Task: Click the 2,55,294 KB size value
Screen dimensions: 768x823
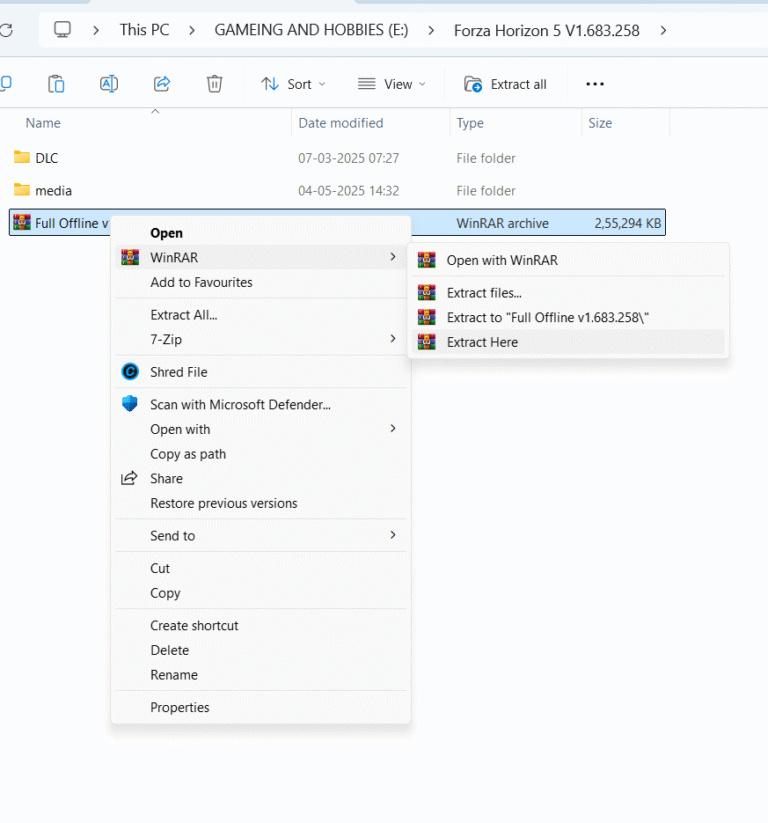Action: pyautogui.click(x=627, y=223)
